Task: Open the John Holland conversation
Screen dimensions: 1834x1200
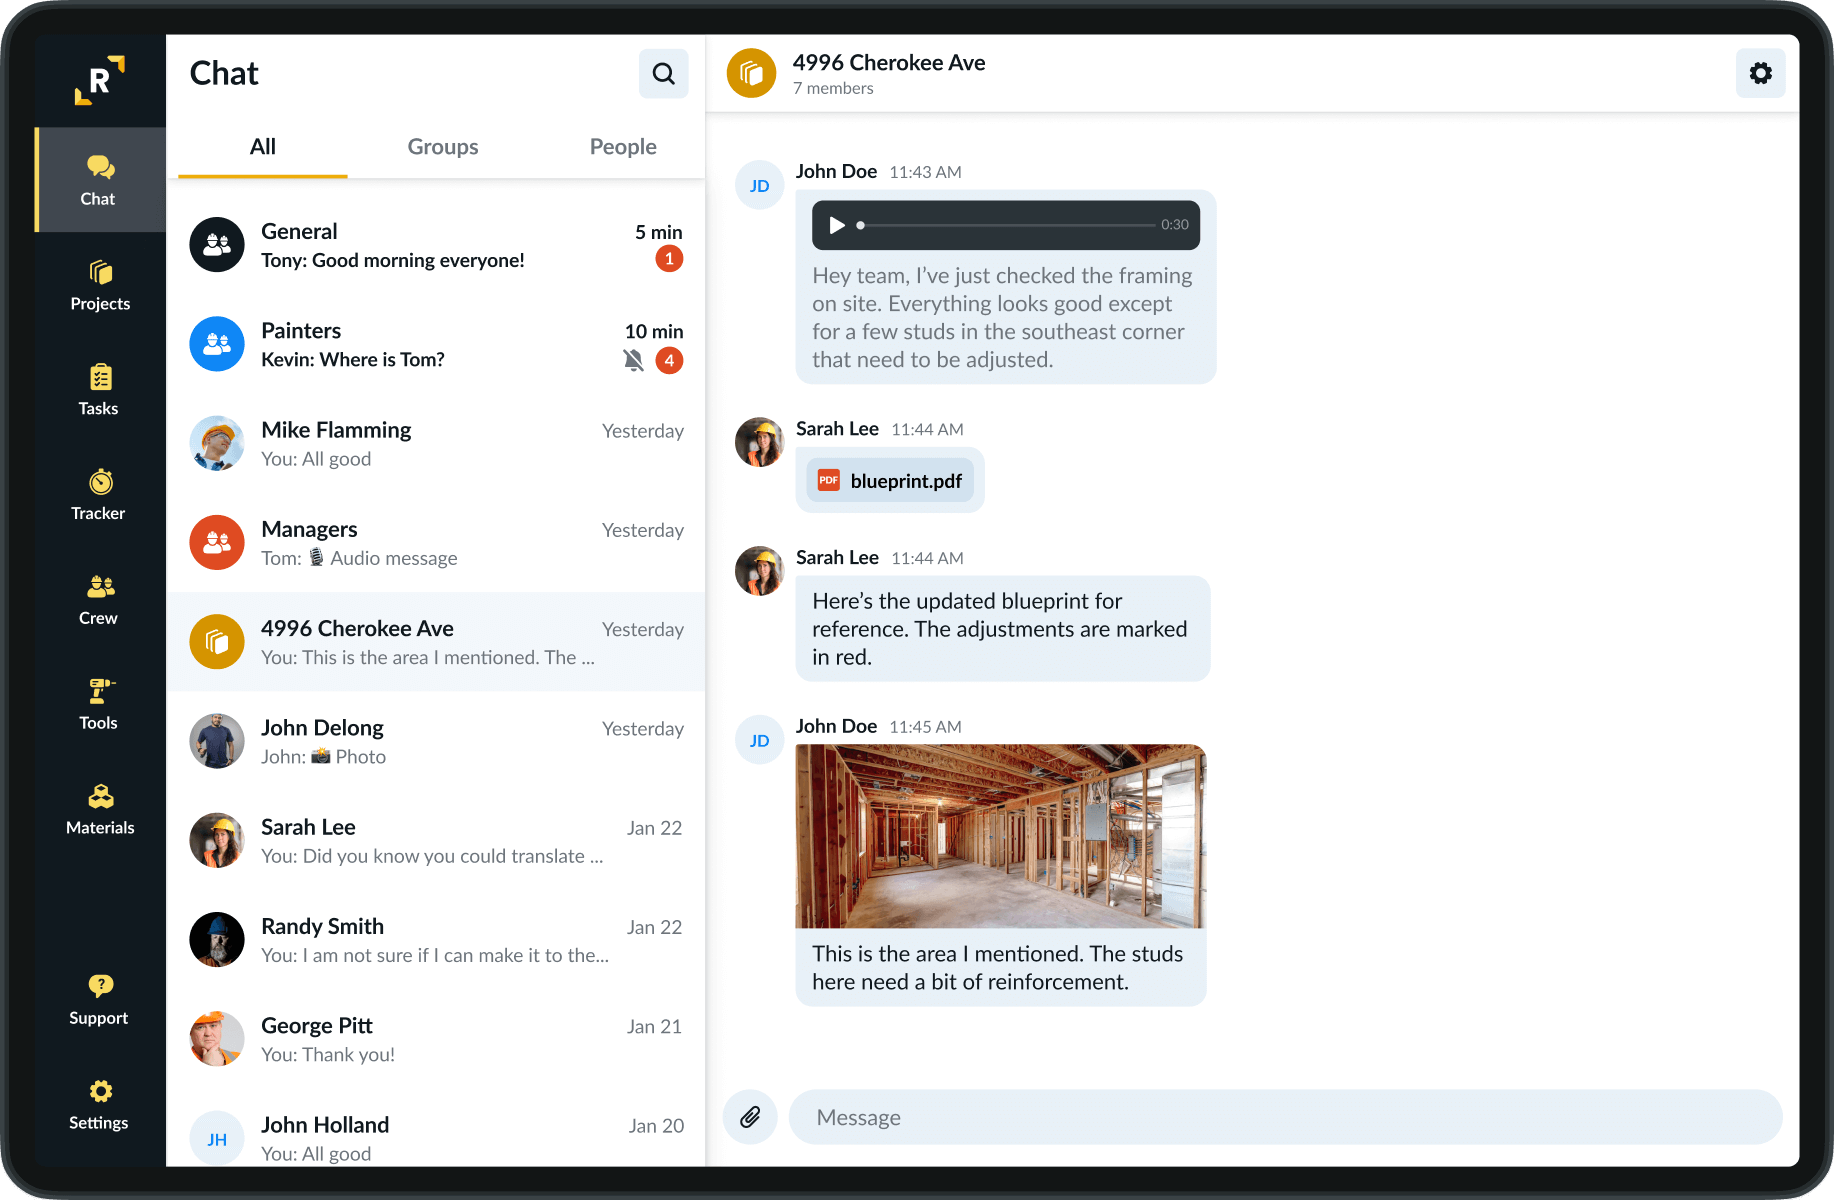Action: click(436, 1130)
